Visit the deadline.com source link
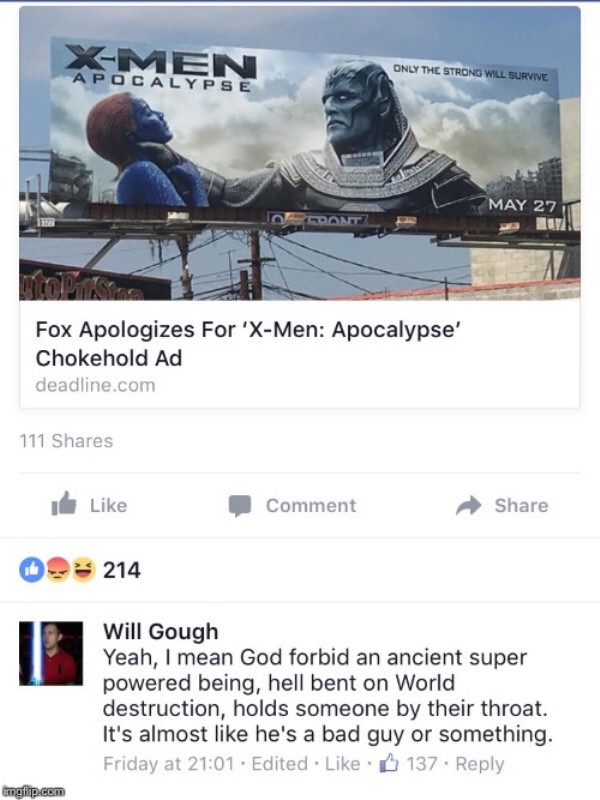600x800 pixels. (95, 385)
